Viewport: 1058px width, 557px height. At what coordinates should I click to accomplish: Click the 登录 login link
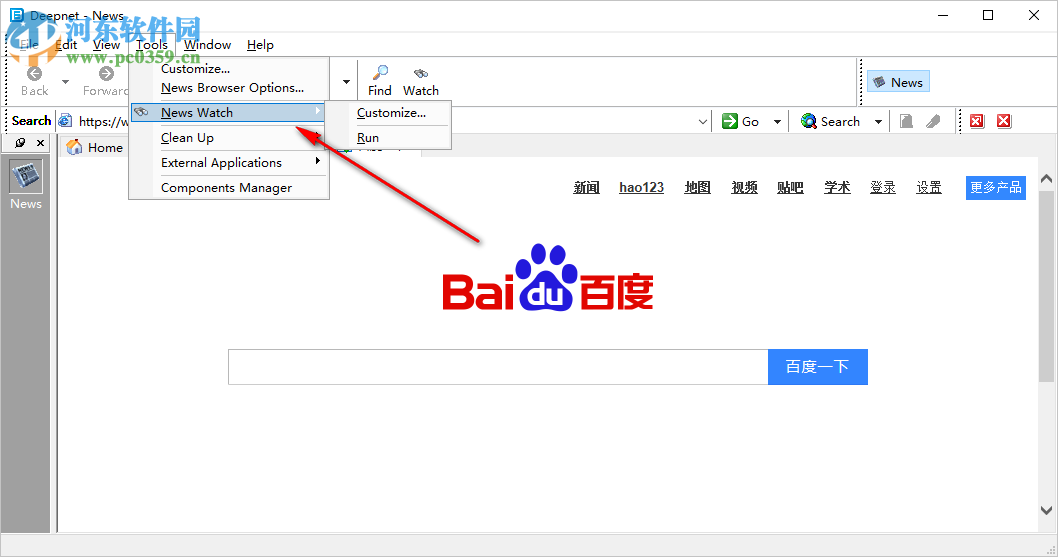883,187
